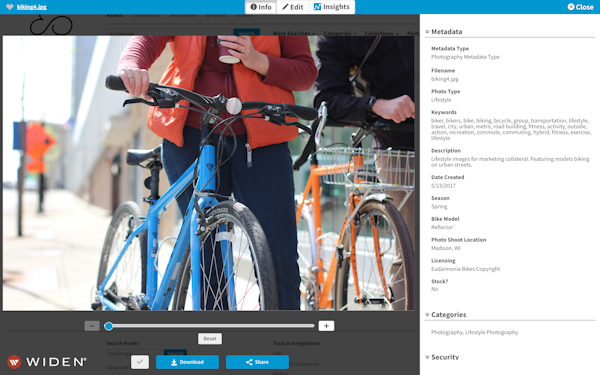
Task: Click the zoom slider handle
Action: tap(109, 326)
